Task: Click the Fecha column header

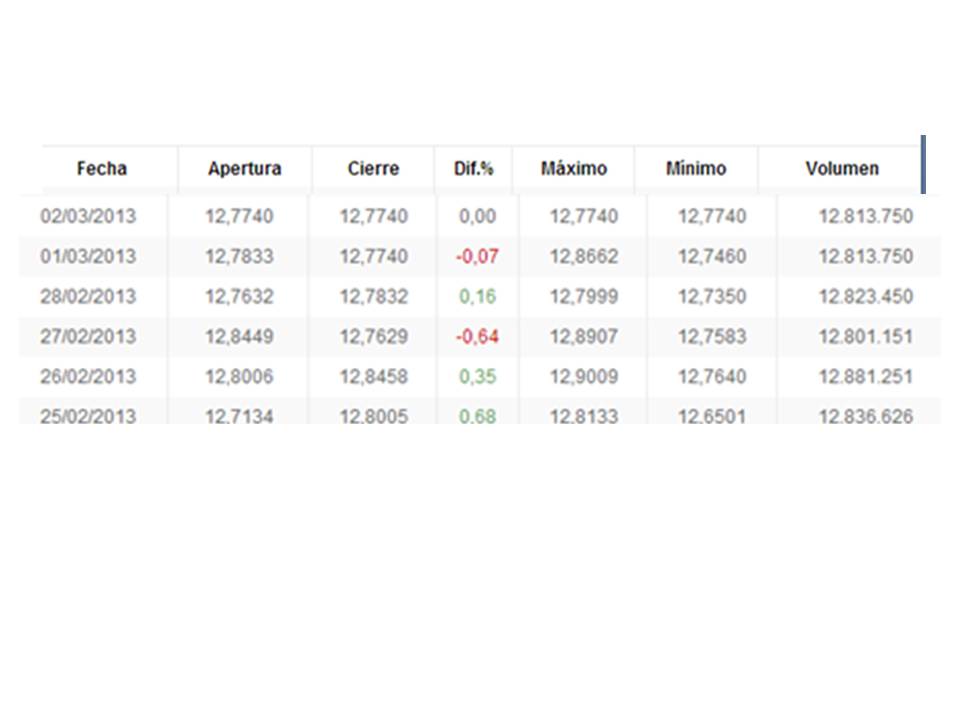Action: pos(102,168)
